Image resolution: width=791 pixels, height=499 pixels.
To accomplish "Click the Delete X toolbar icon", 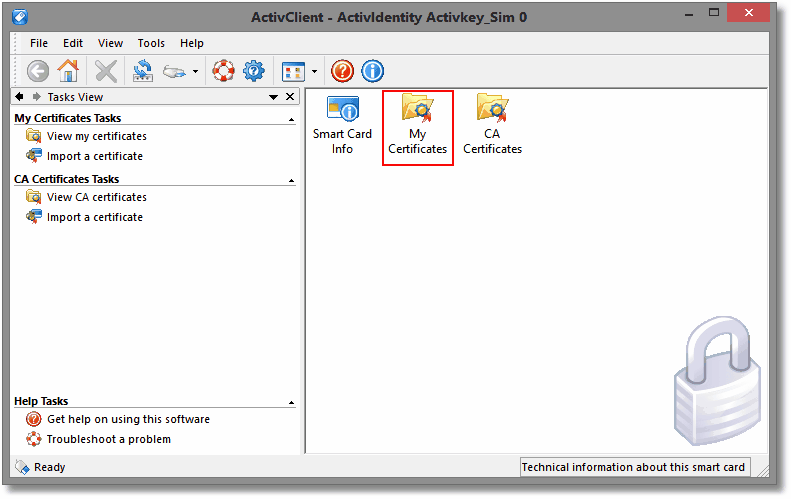I will pyautogui.click(x=106, y=71).
